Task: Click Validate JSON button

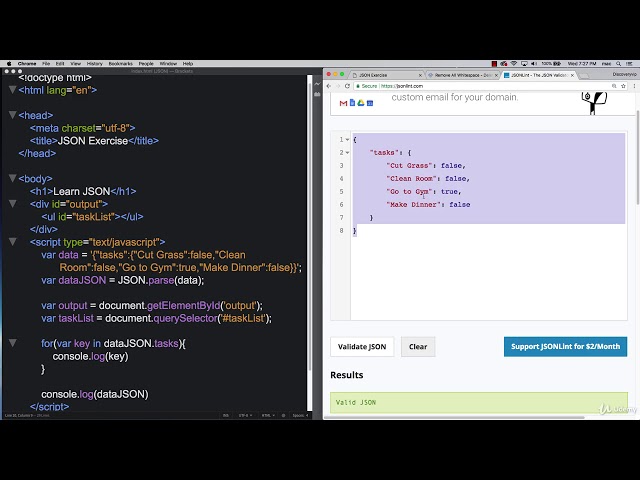Action: click(362, 347)
